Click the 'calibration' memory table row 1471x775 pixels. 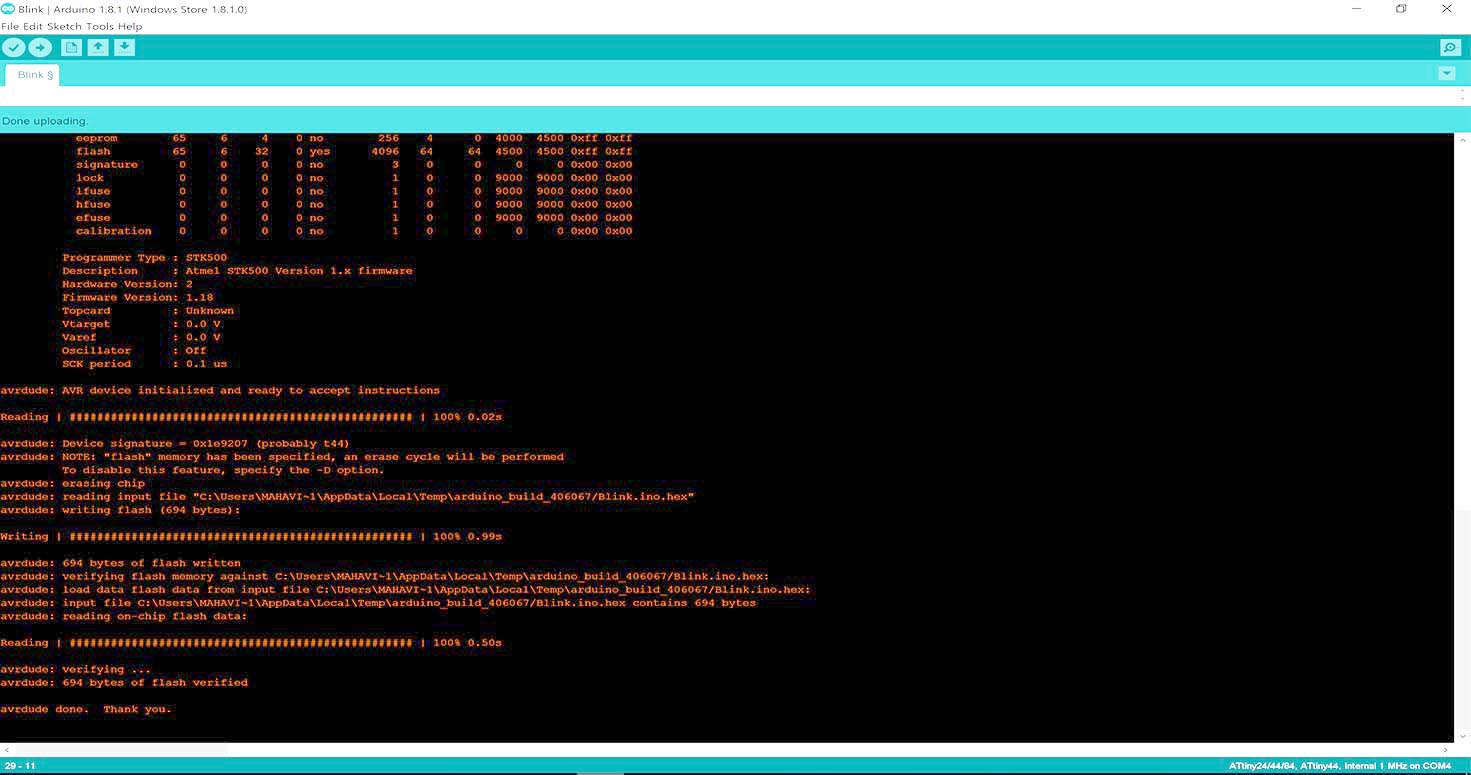pos(354,231)
